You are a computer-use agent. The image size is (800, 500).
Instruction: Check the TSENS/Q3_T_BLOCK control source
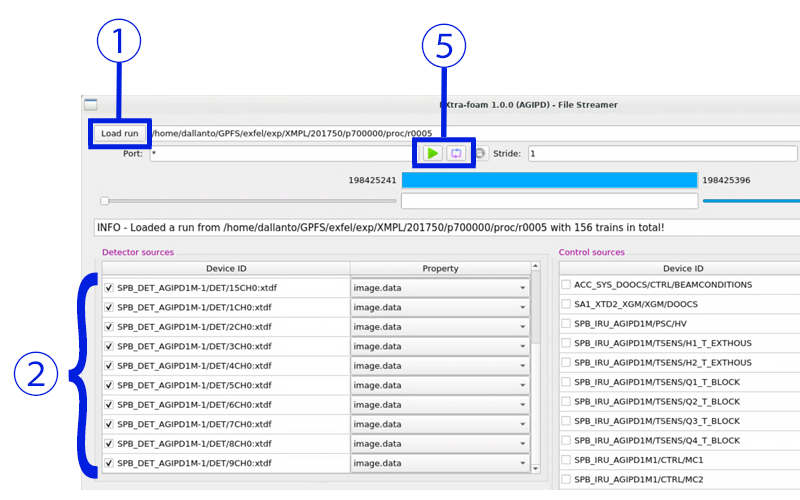click(566, 420)
